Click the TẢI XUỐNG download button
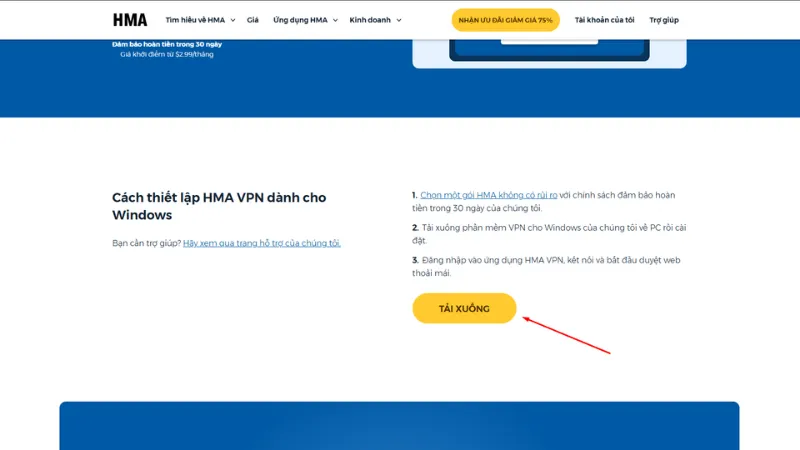 coord(464,308)
